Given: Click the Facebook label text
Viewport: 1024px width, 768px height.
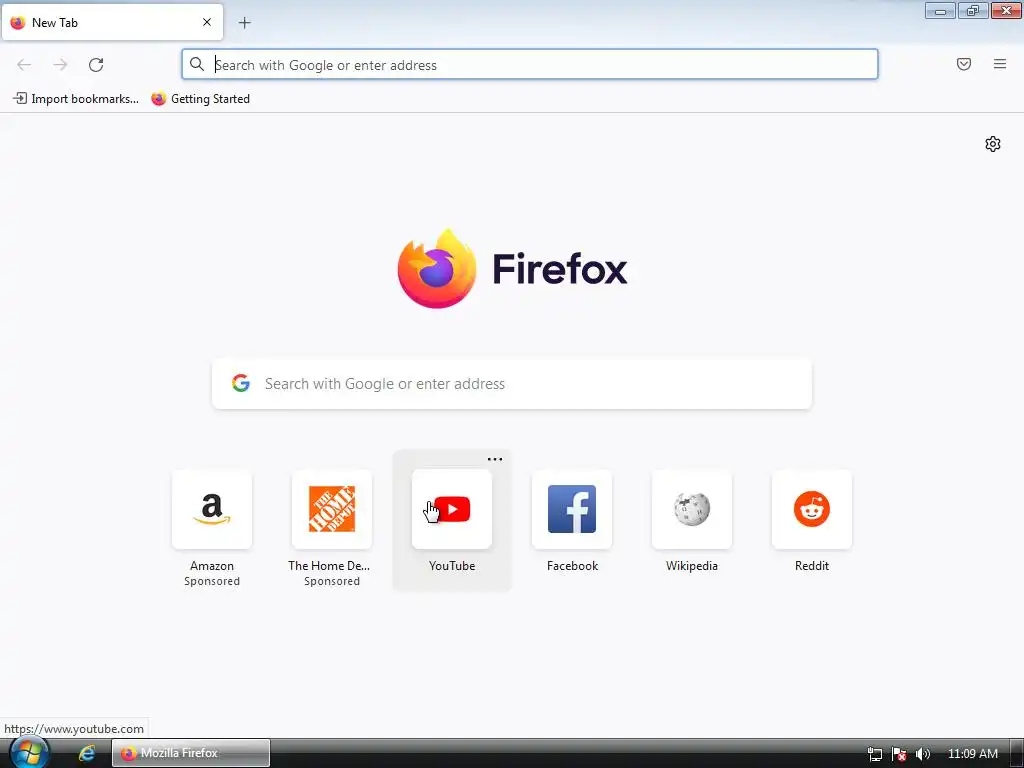Looking at the screenshot, I should tap(572, 566).
